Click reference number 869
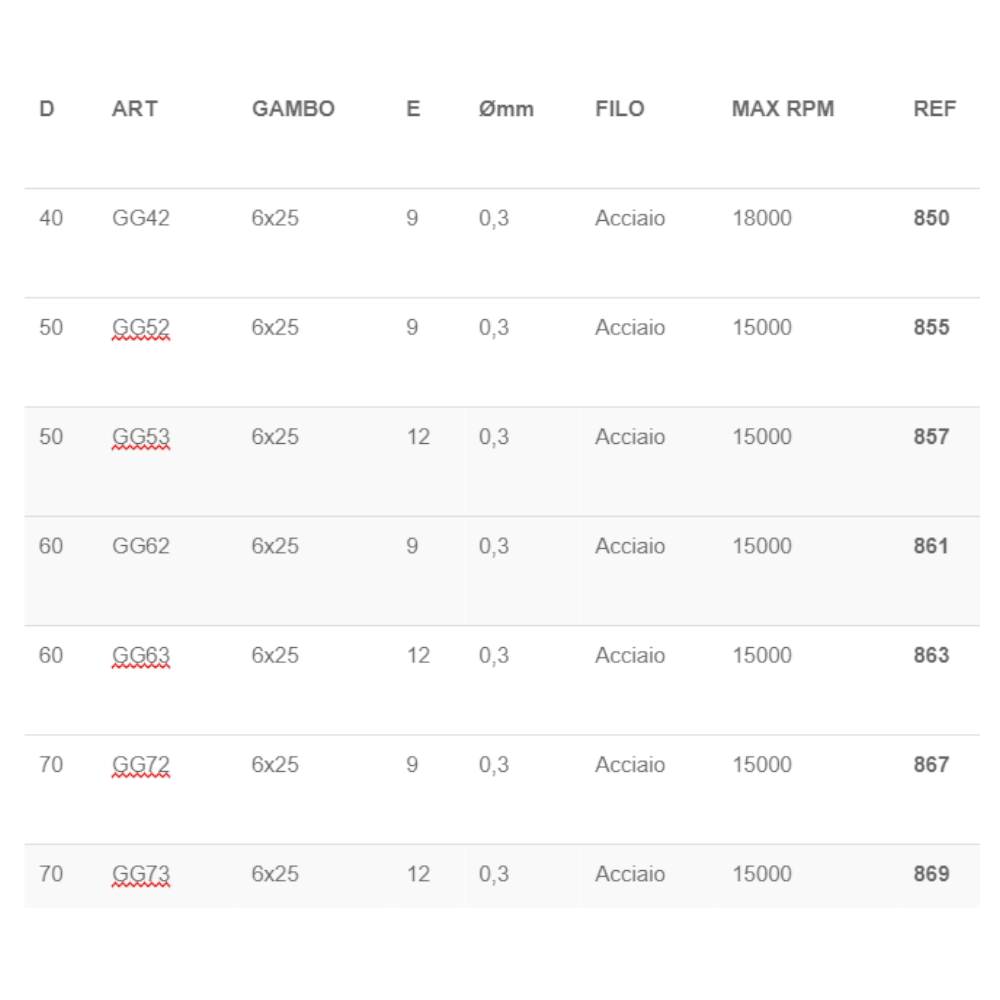The height and width of the screenshot is (1000, 1000). [x=931, y=874]
